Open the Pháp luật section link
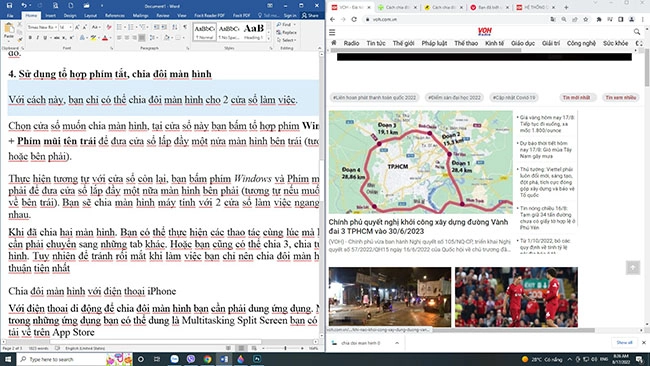 tap(434, 43)
